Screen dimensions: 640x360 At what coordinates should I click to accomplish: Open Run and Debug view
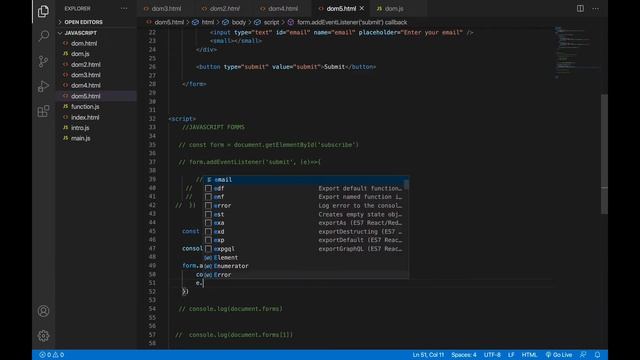click(x=43, y=86)
